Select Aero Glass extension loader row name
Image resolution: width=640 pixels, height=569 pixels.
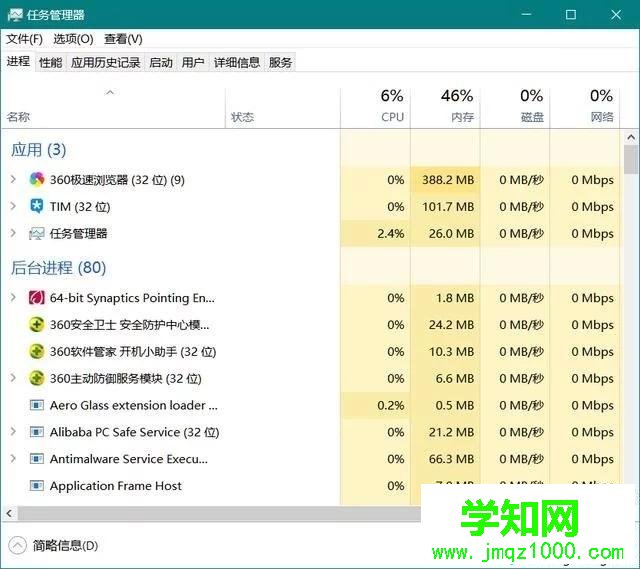click(133, 405)
